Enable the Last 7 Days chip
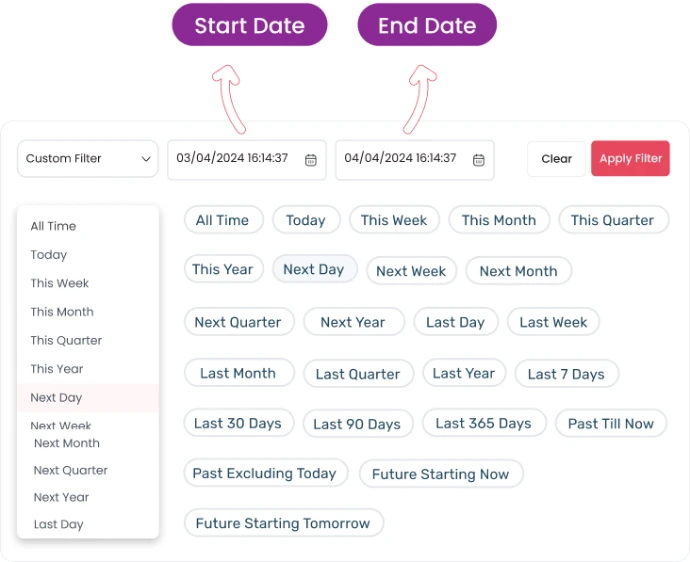 566,374
